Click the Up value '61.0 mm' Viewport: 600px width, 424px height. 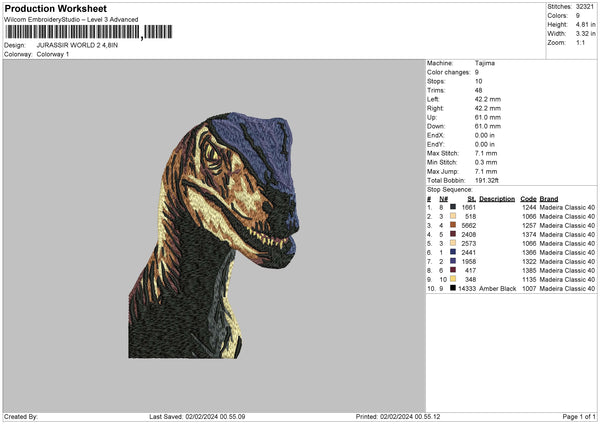(488, 117)
